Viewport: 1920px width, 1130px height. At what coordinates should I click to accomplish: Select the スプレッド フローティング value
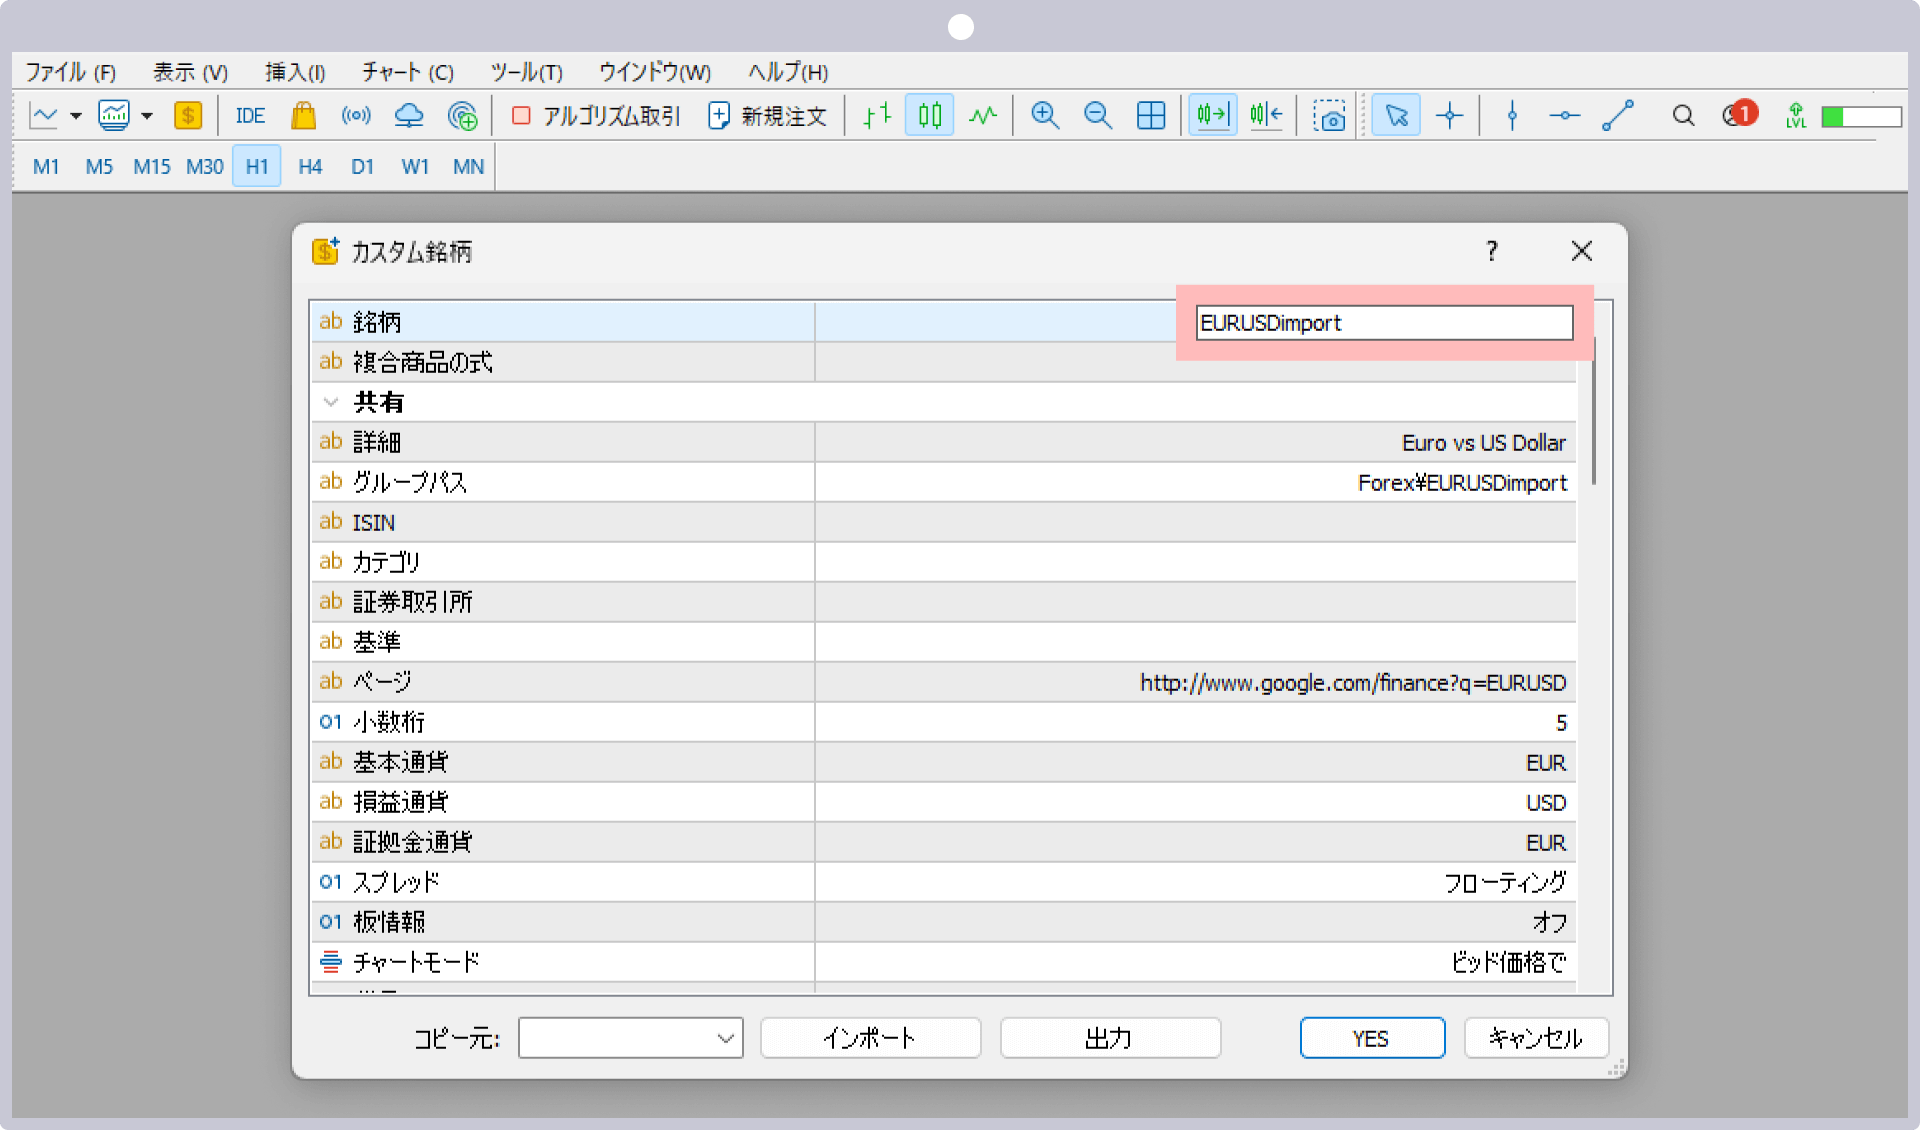[1504, 882]
